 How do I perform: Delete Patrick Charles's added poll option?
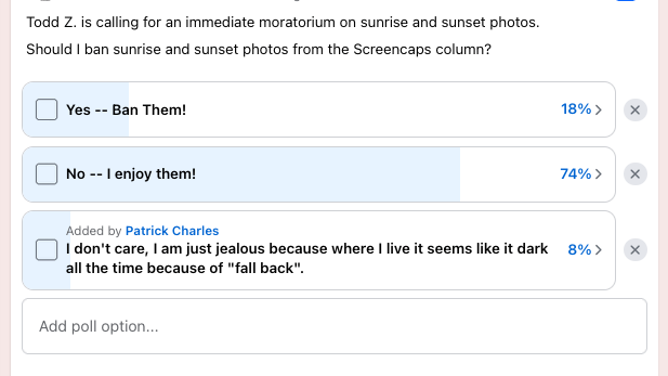click(x=635, y=250)
